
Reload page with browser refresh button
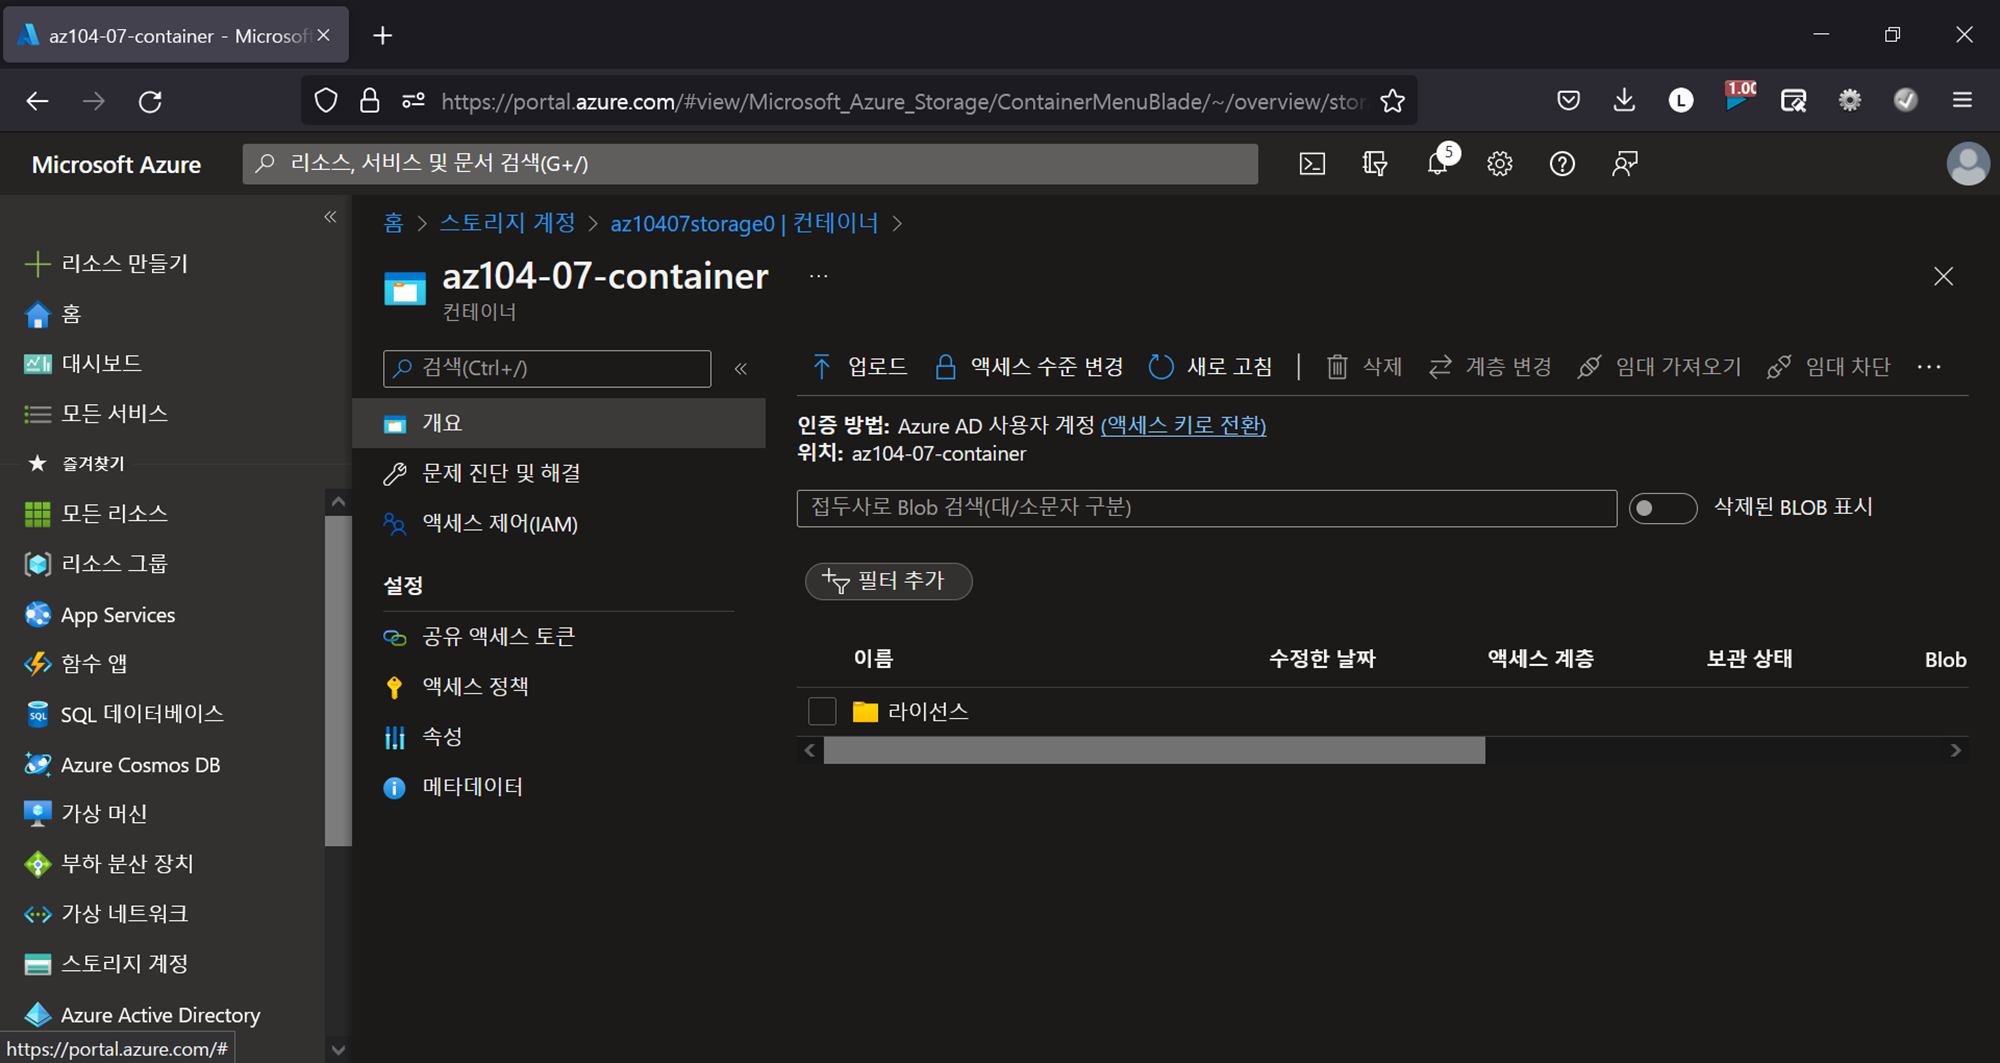tap(150, 101)
